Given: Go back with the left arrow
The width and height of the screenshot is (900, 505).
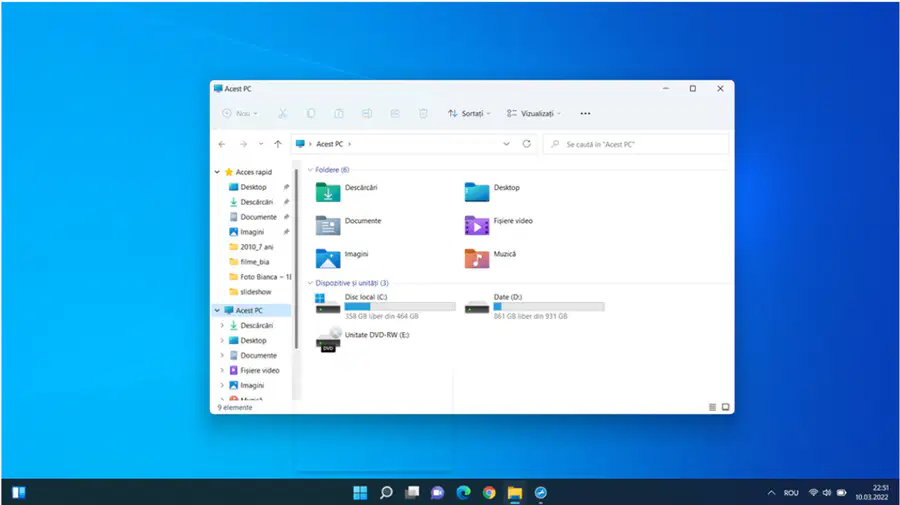Looking at the screenshot, I should pos(222,144).
